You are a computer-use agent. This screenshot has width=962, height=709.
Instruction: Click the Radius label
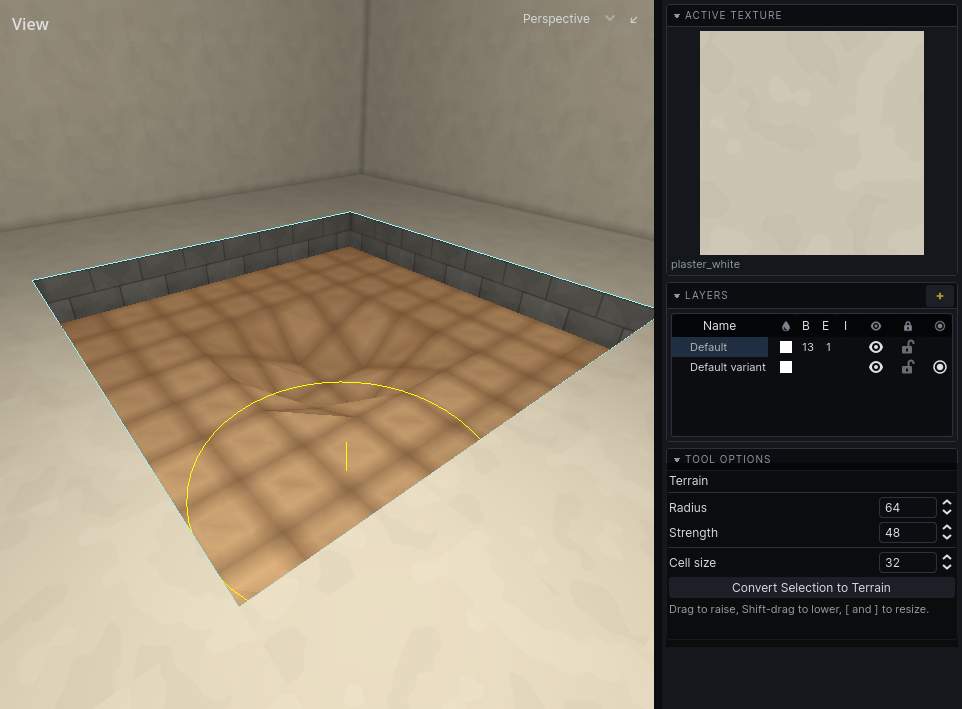pyautogui.click(x=688, y=508)
